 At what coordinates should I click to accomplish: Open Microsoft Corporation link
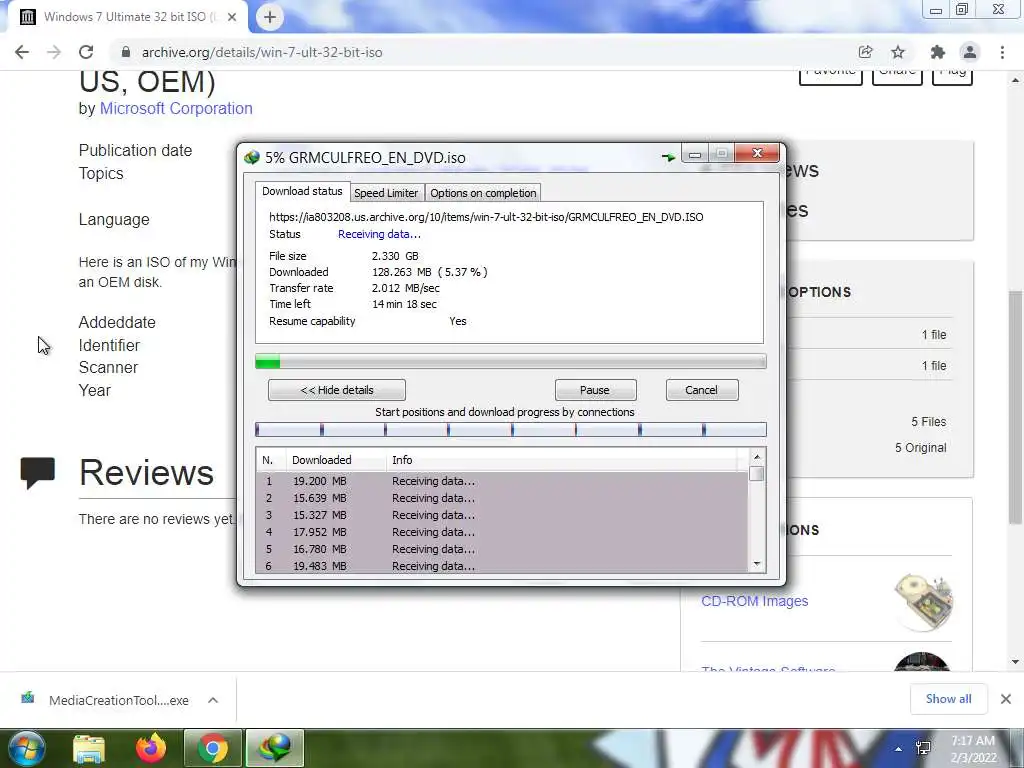(176, 108)
